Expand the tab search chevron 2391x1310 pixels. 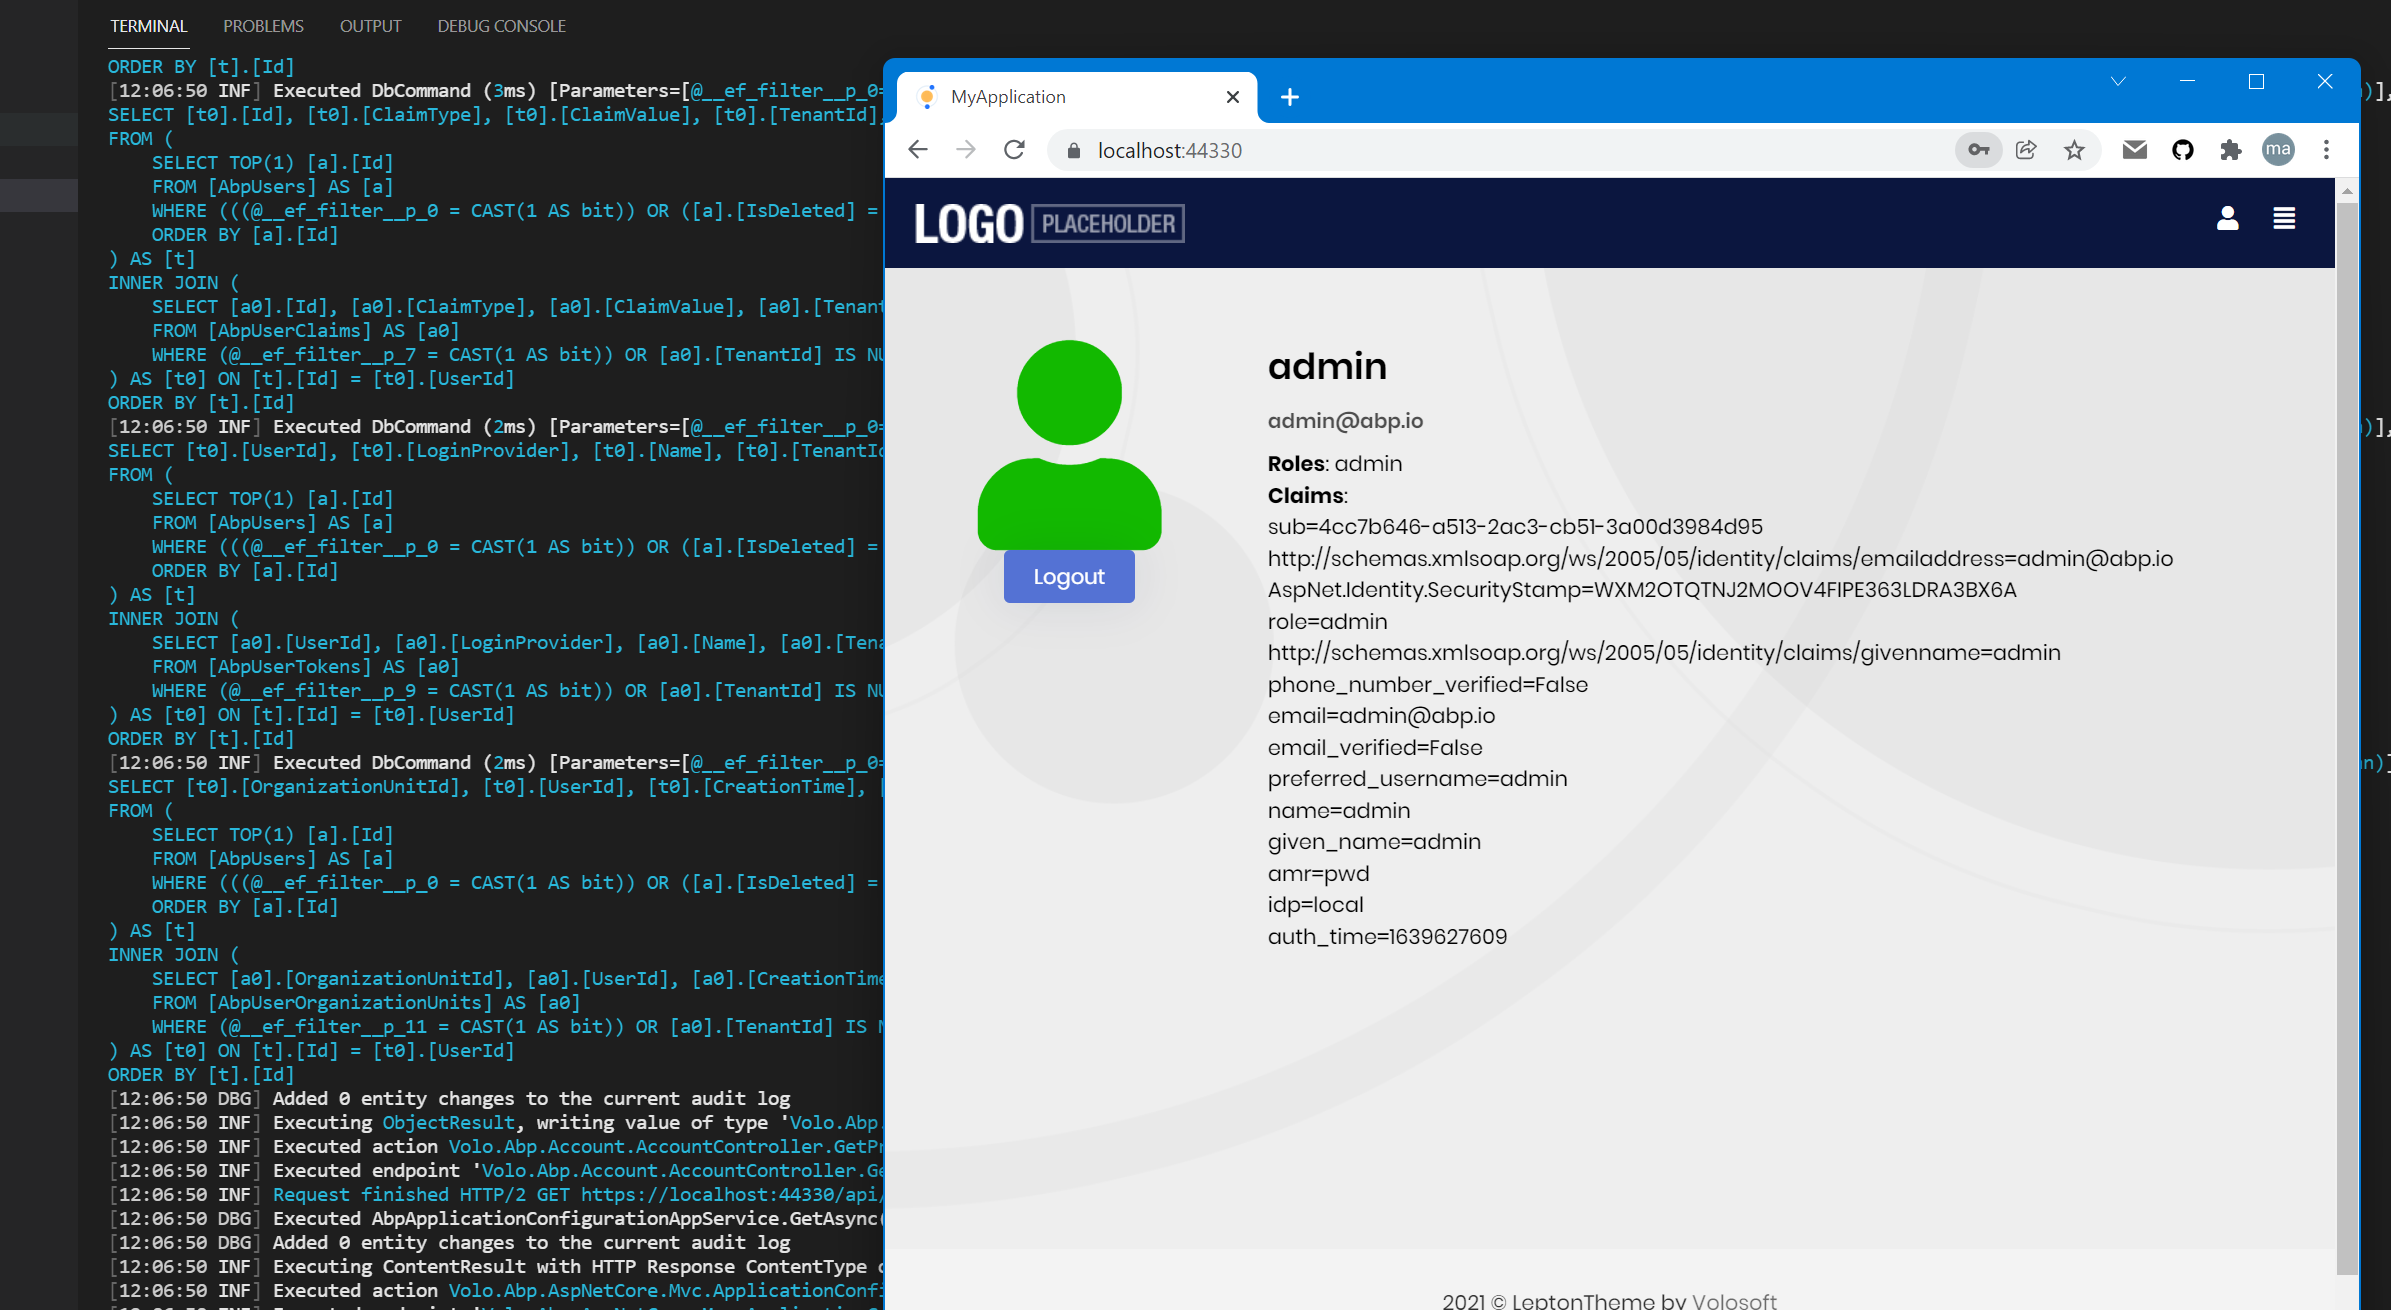(2118, 82)
